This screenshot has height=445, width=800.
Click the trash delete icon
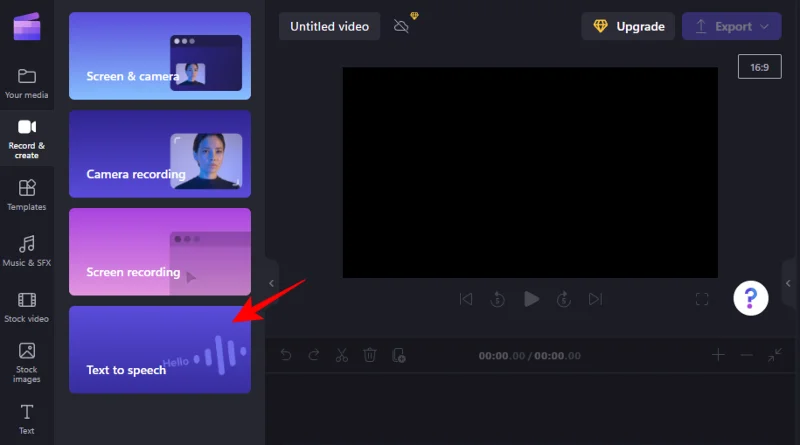pos(370,355)
